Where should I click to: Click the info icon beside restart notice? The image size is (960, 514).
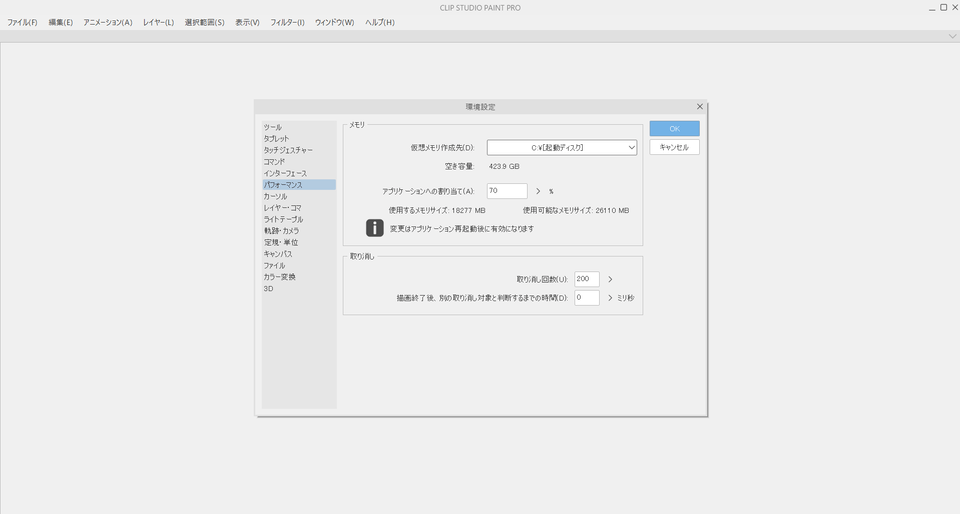[x=374, y=228]
